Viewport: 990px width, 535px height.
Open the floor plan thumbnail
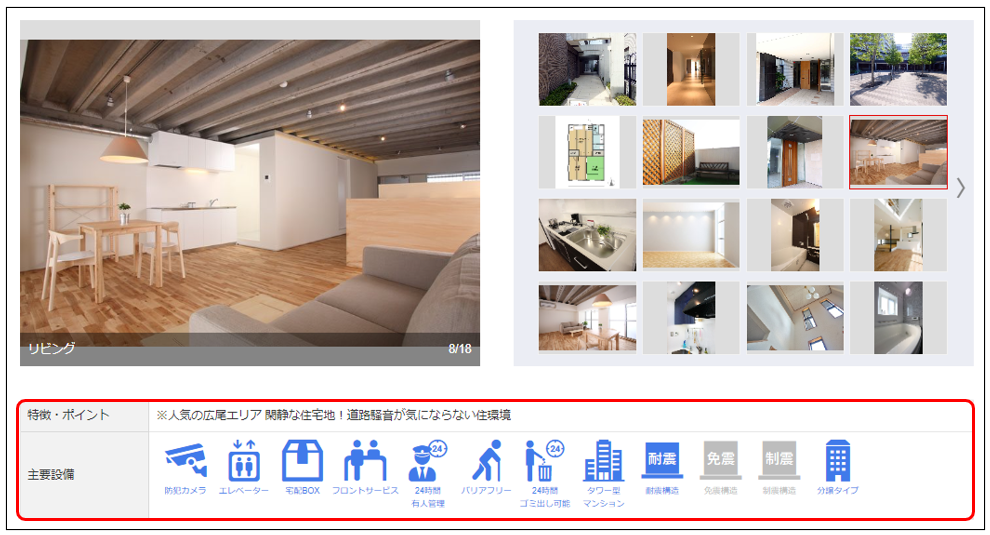587,152
